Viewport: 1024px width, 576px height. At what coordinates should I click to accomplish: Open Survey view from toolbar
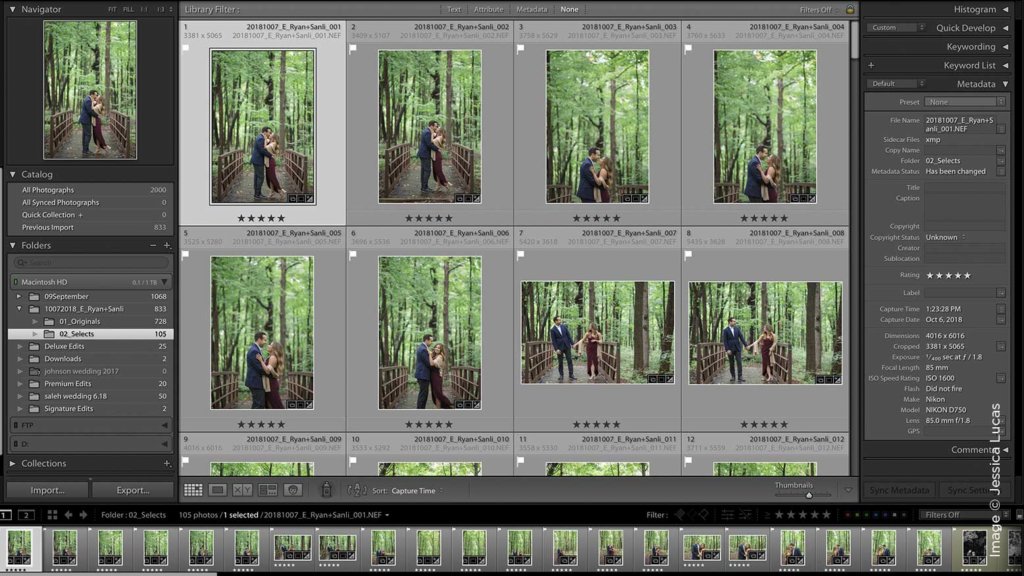(x=268, y=490)
